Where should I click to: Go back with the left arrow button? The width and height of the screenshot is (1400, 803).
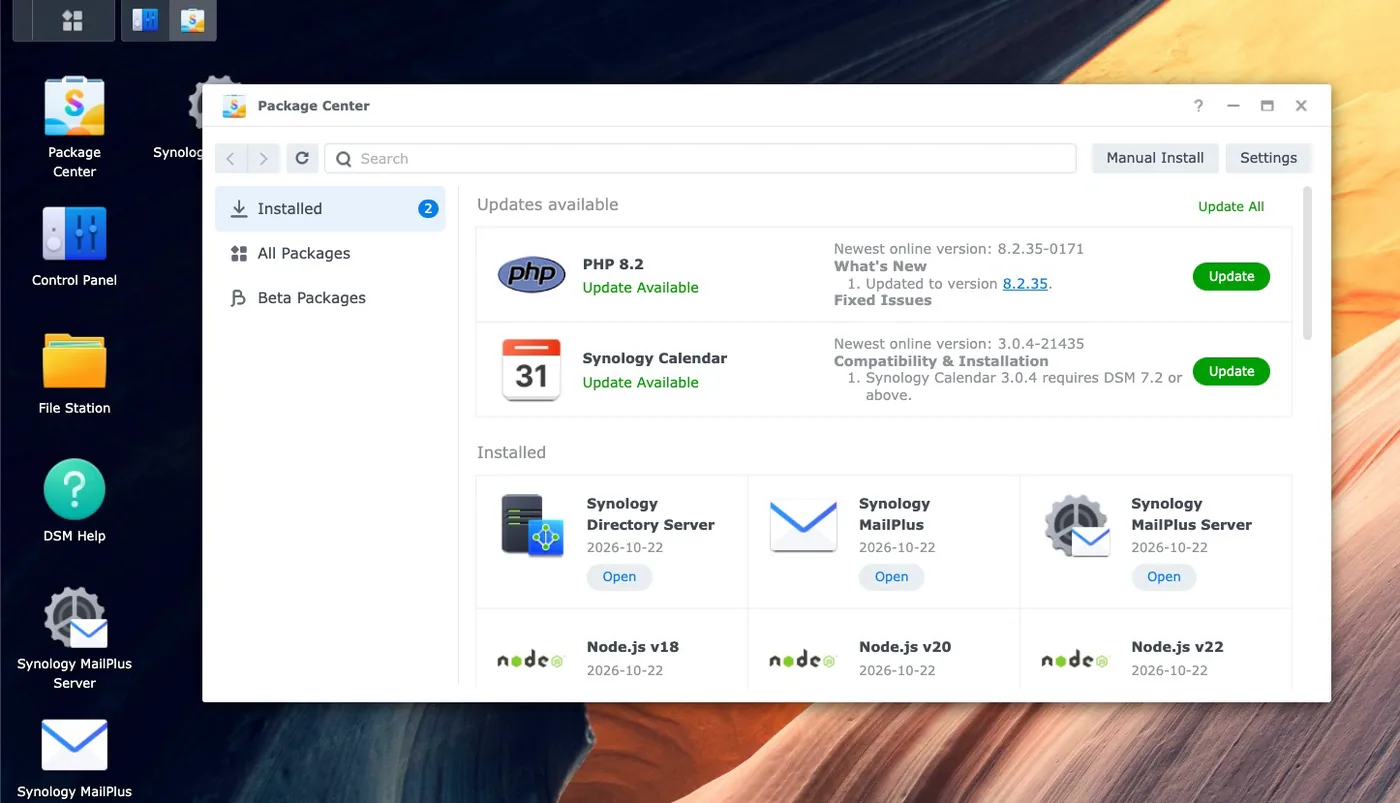tap(231, 158)
